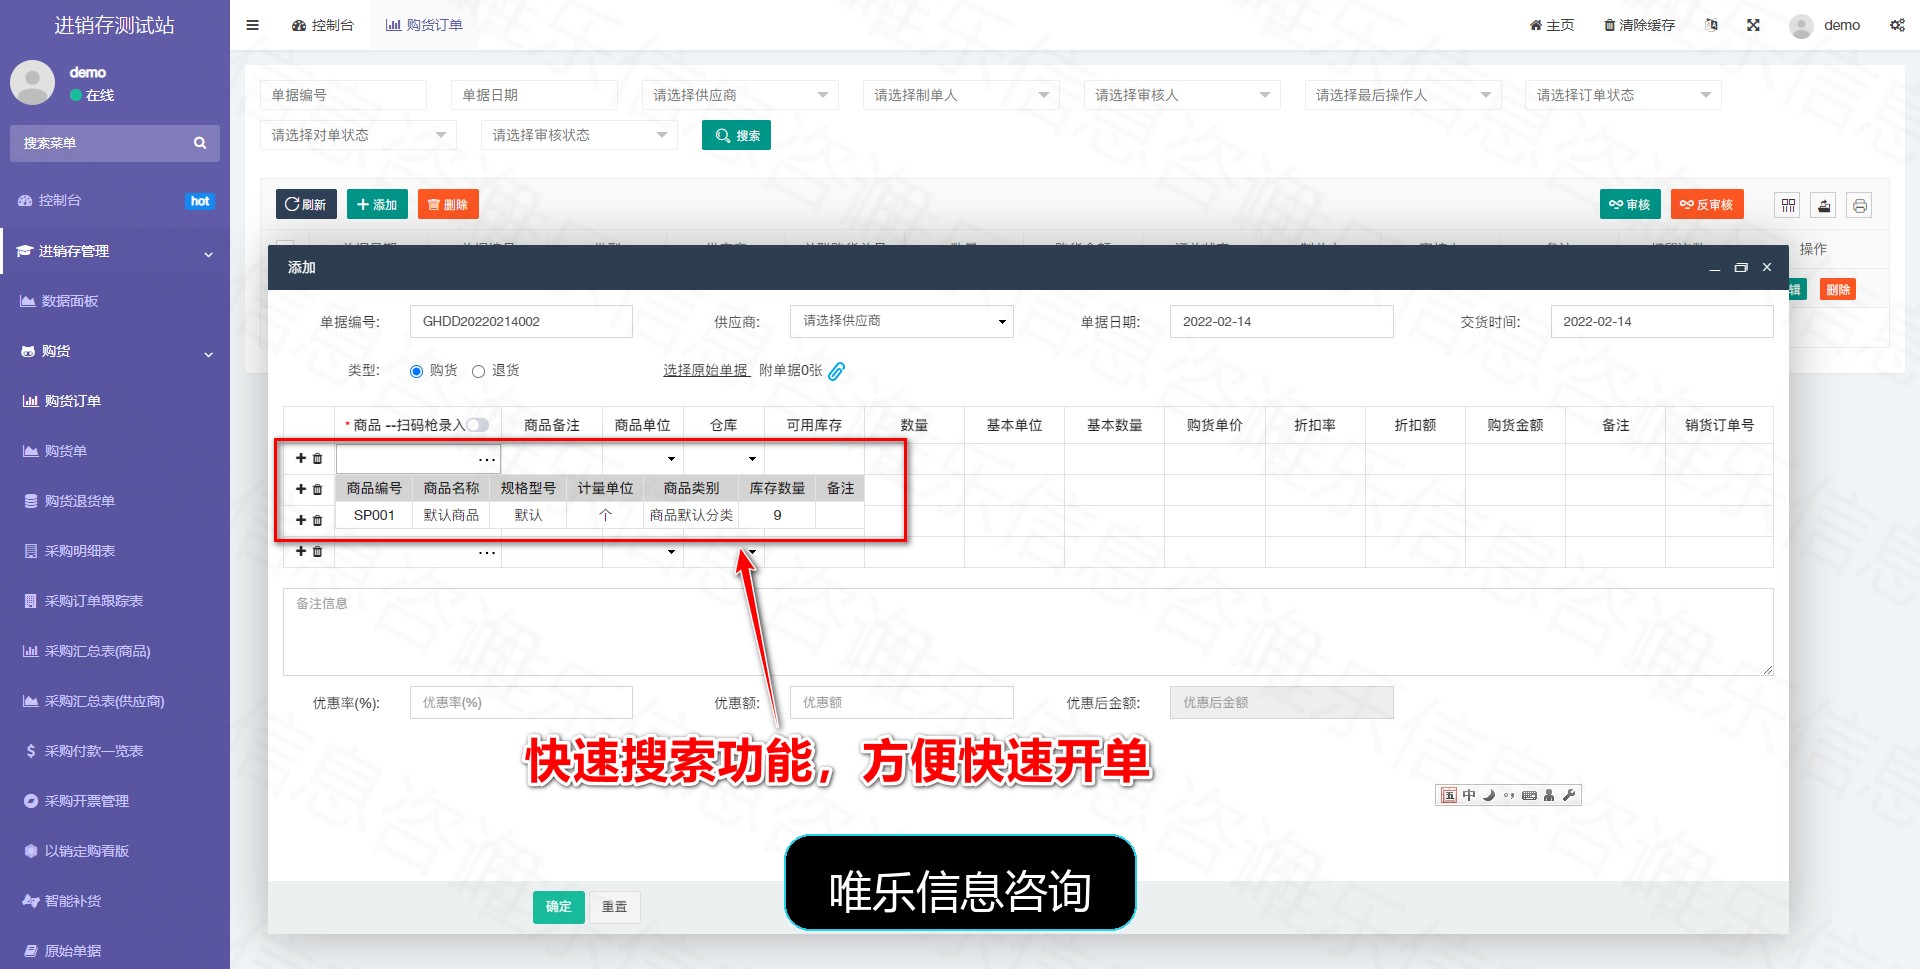Open the 请选择对账状态 filter dropdown

[358, 135]
